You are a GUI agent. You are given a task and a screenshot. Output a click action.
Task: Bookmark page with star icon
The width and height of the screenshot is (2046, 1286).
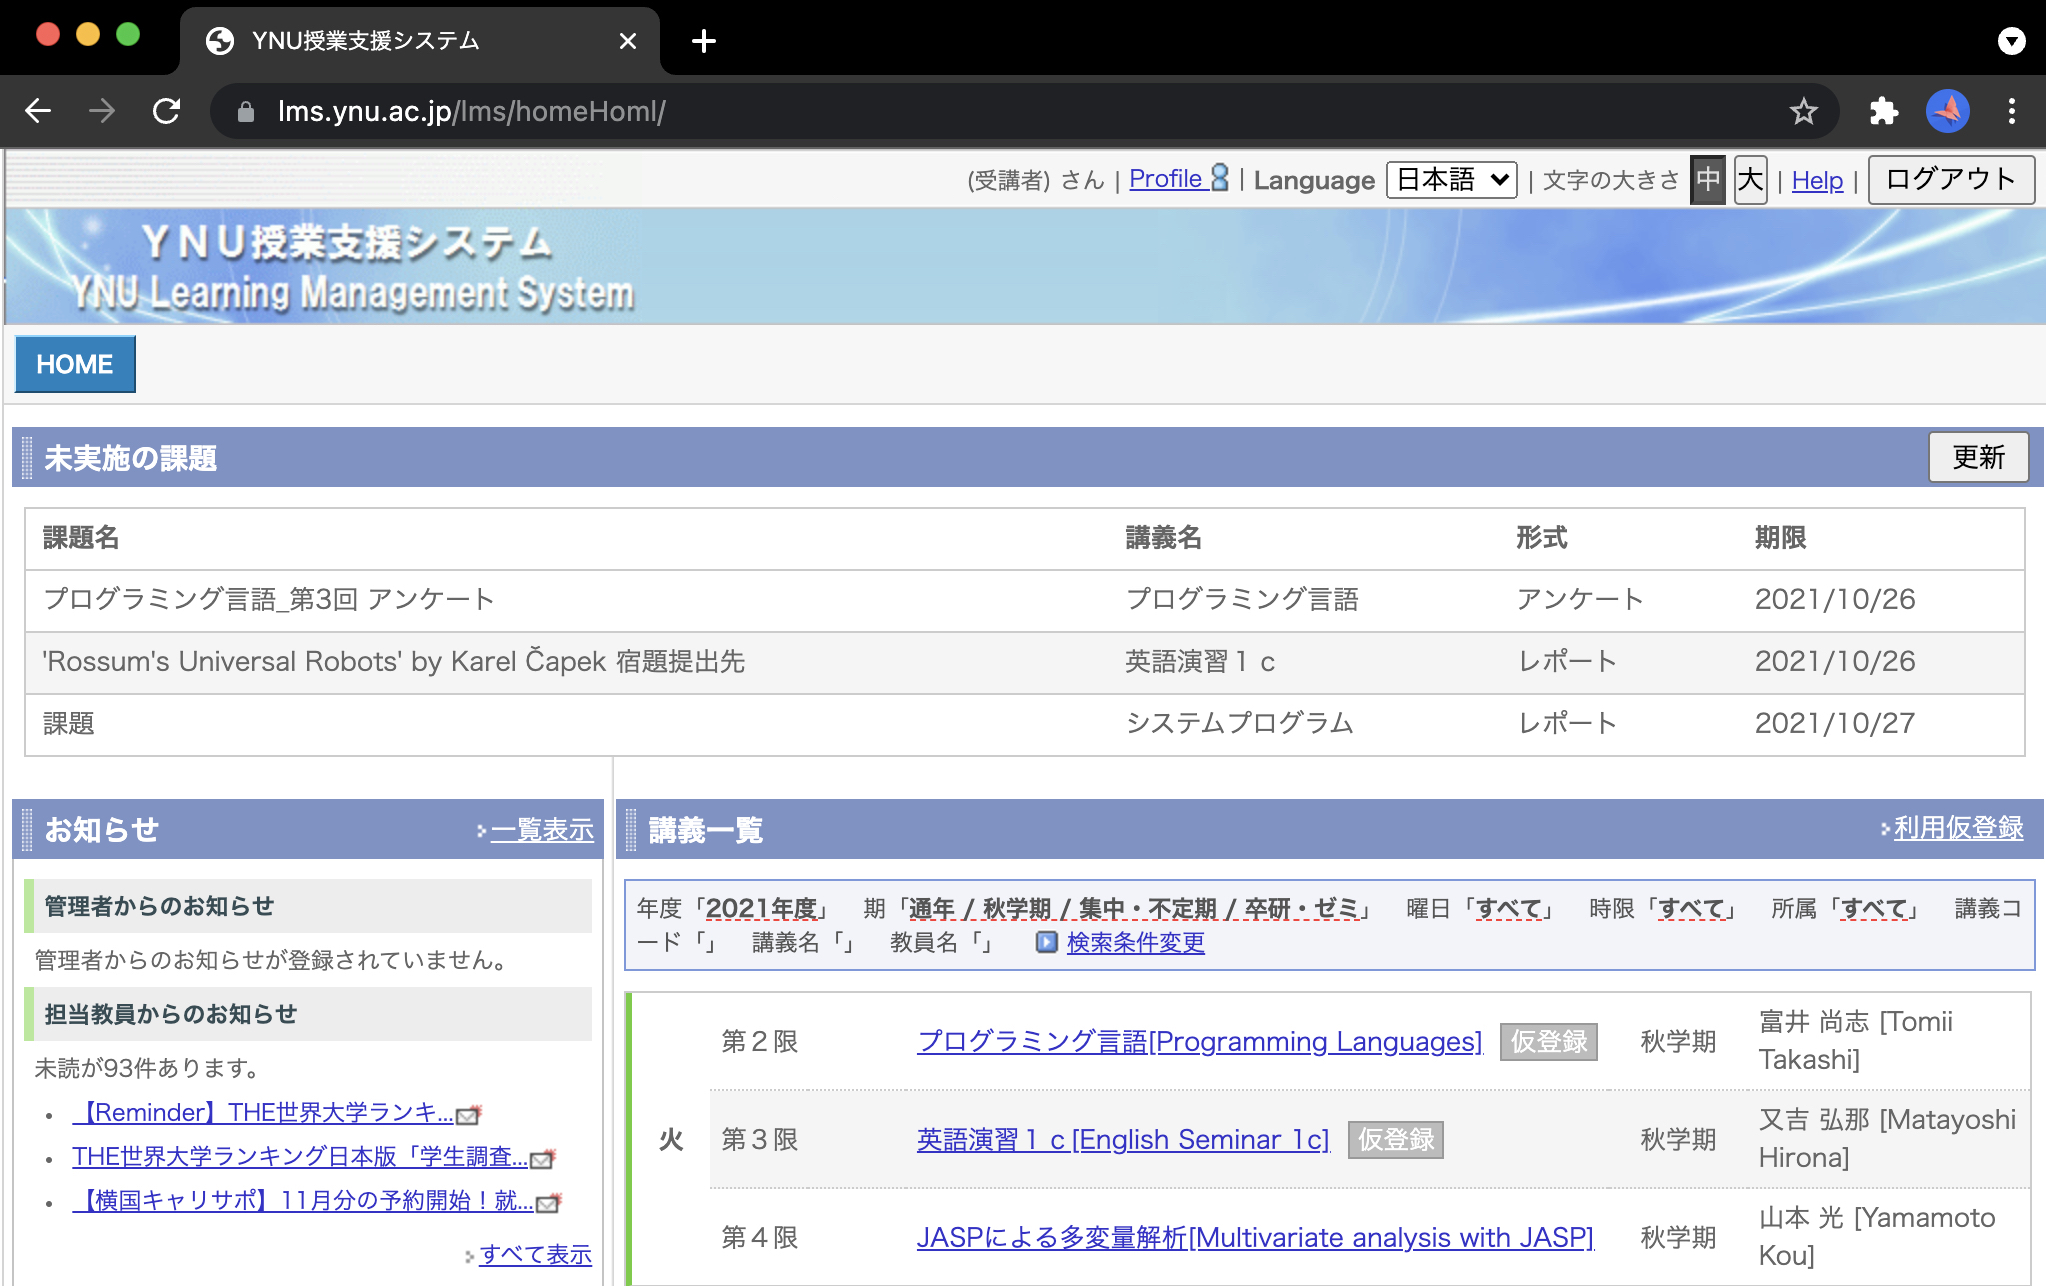pyautogui.click(x=1803, y=111)
